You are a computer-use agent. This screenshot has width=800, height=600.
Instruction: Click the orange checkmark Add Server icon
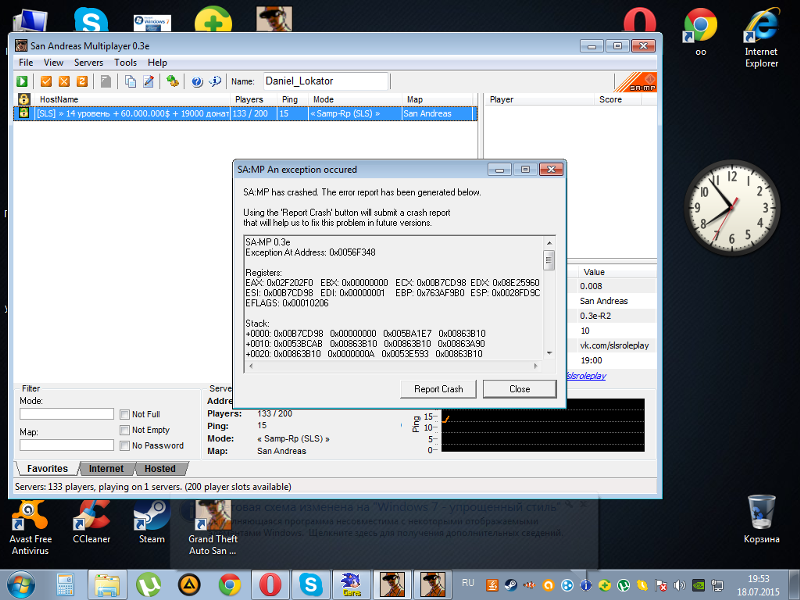coord(46,82)
